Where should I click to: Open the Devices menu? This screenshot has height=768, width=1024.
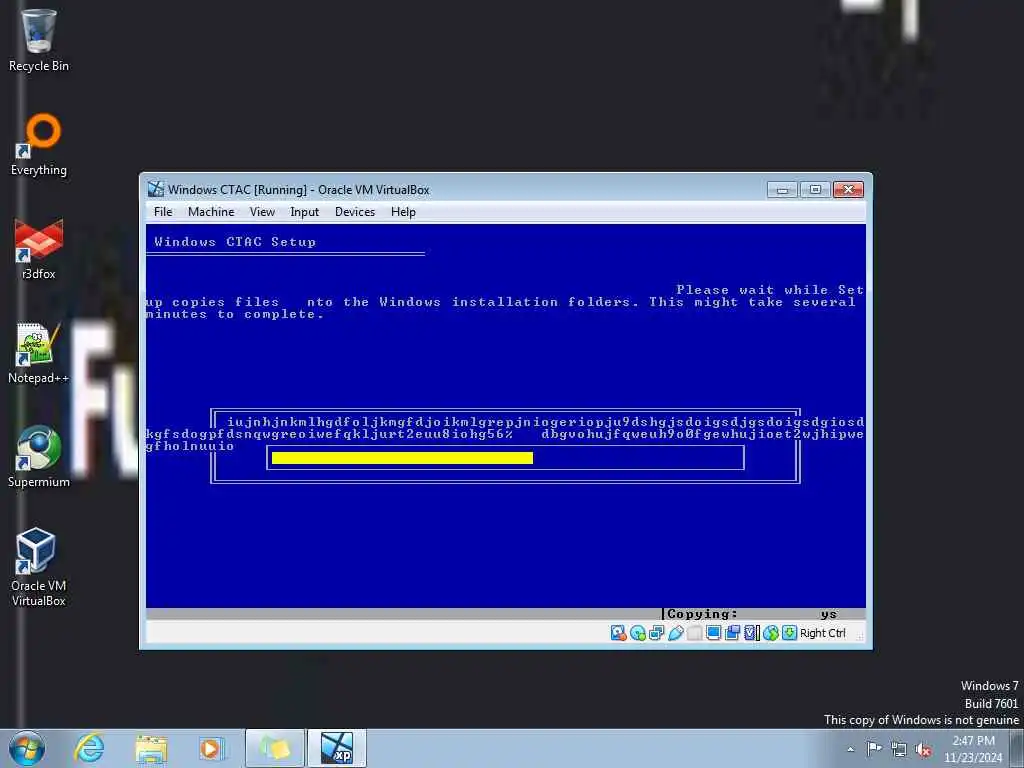(x=355, y=212)
